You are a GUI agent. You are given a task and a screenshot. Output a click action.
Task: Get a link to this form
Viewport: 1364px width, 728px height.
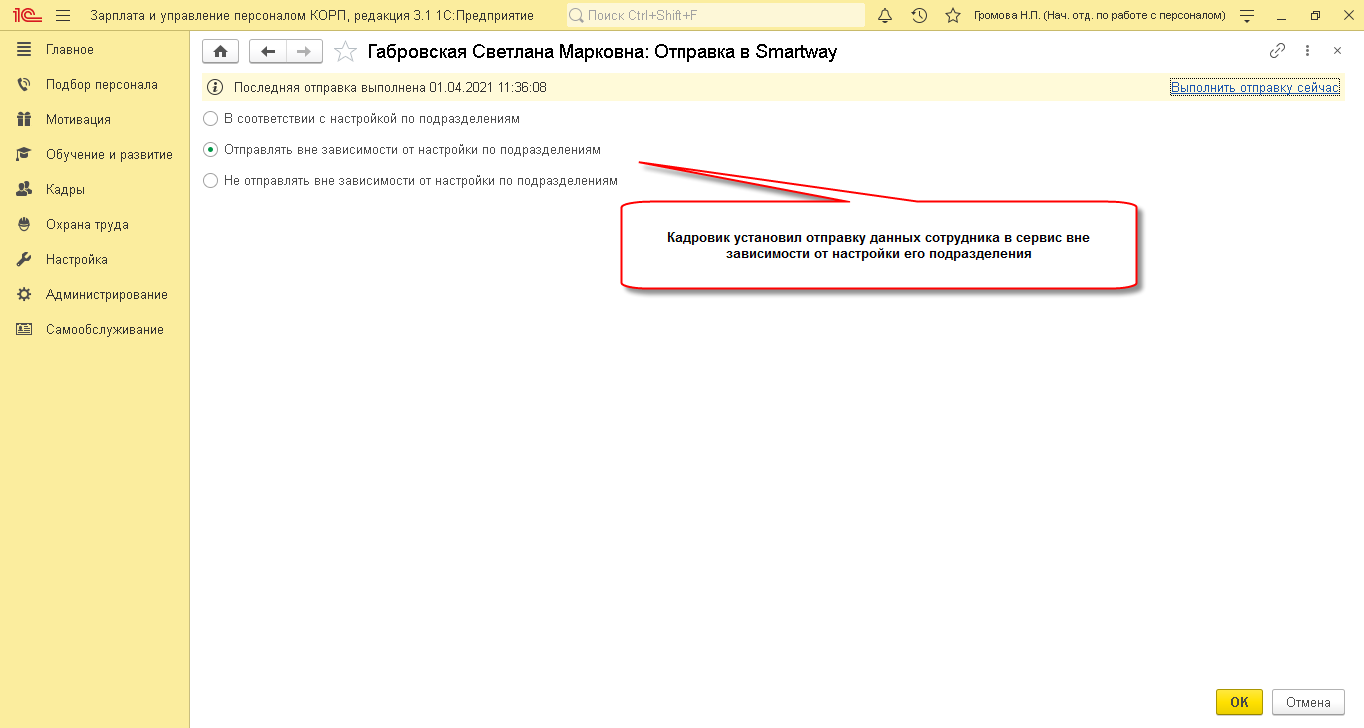1277,51
